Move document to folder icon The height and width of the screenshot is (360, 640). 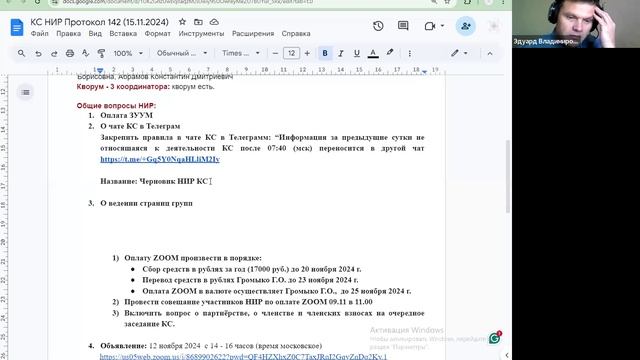click(198, 22)
